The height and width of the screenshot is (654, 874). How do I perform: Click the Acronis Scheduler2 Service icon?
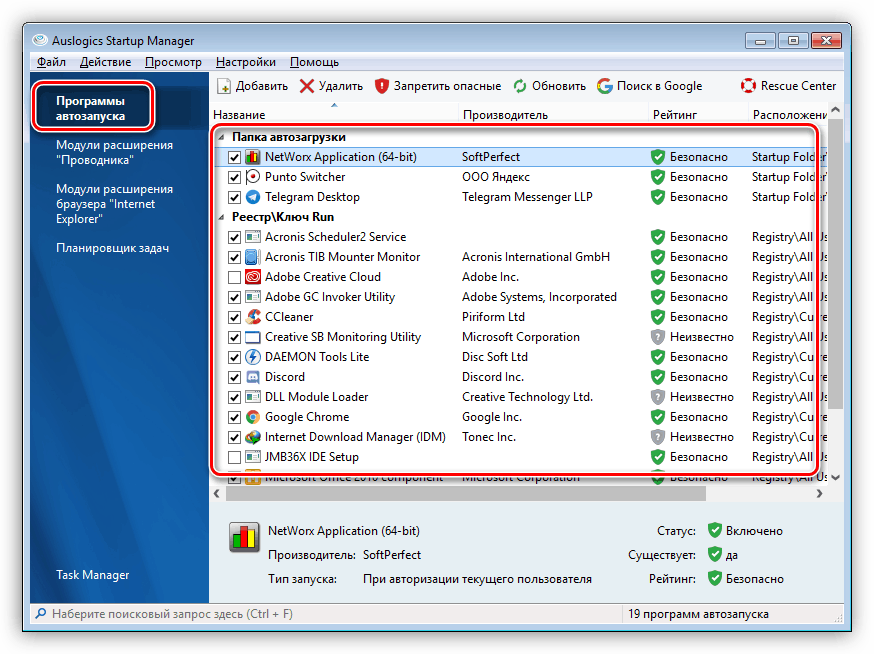(253, 237)
